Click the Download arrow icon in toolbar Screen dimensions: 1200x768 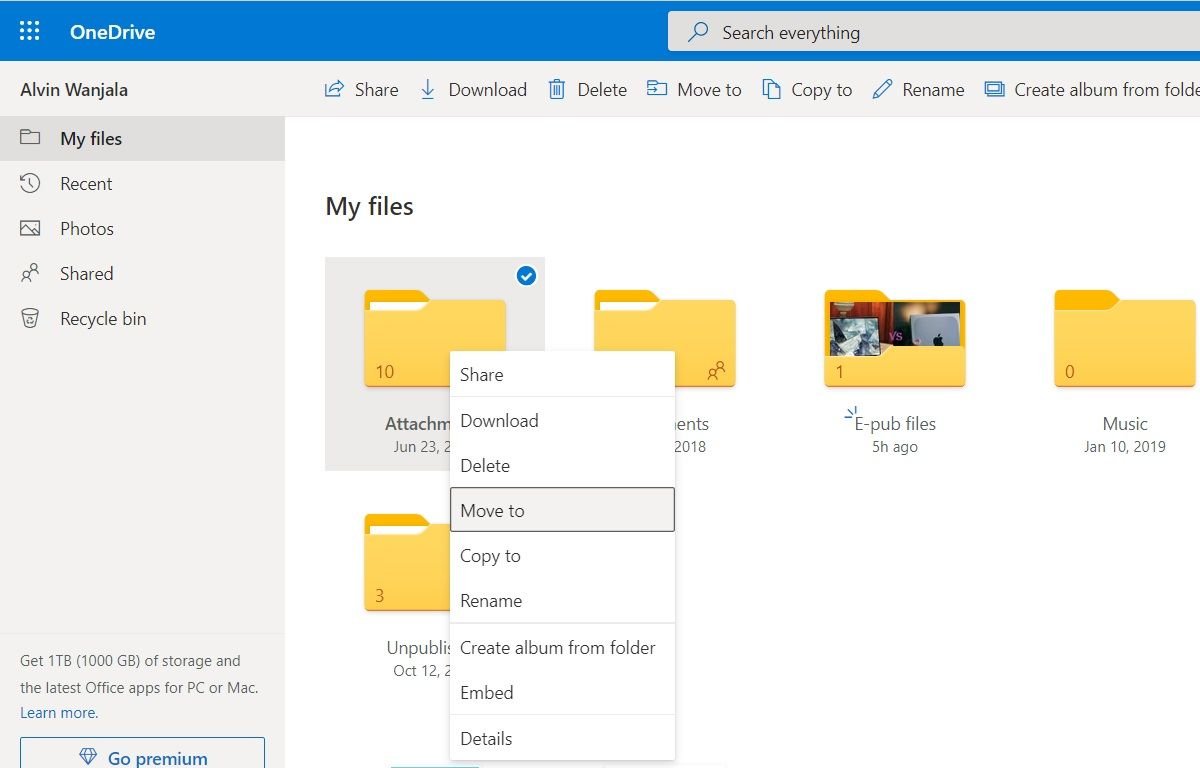pos(428,89)
